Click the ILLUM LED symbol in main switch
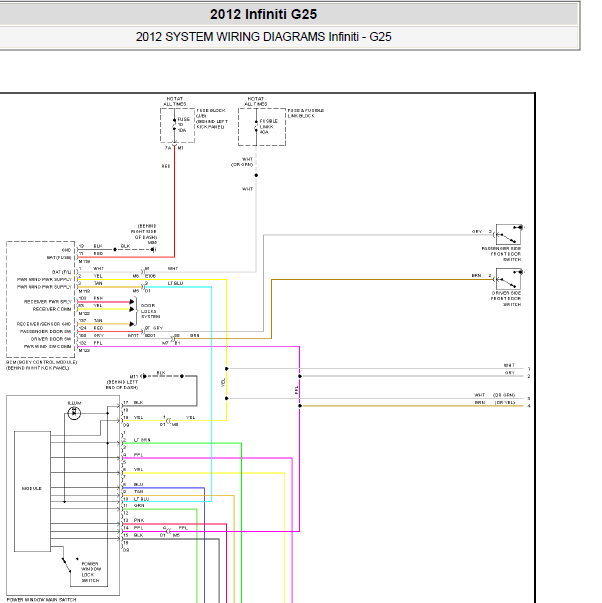602x603 pixels. pos(74,413)
